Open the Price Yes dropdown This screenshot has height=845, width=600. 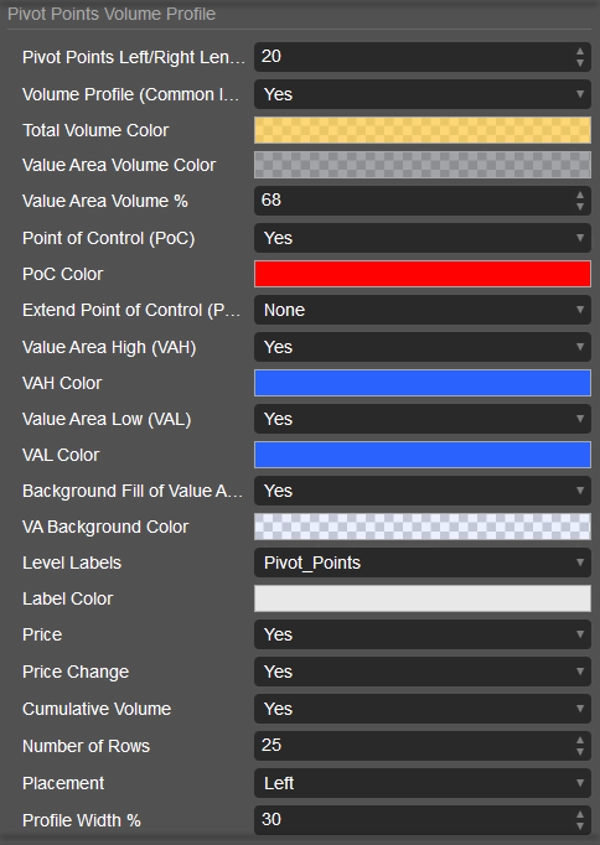pos(422,635)
